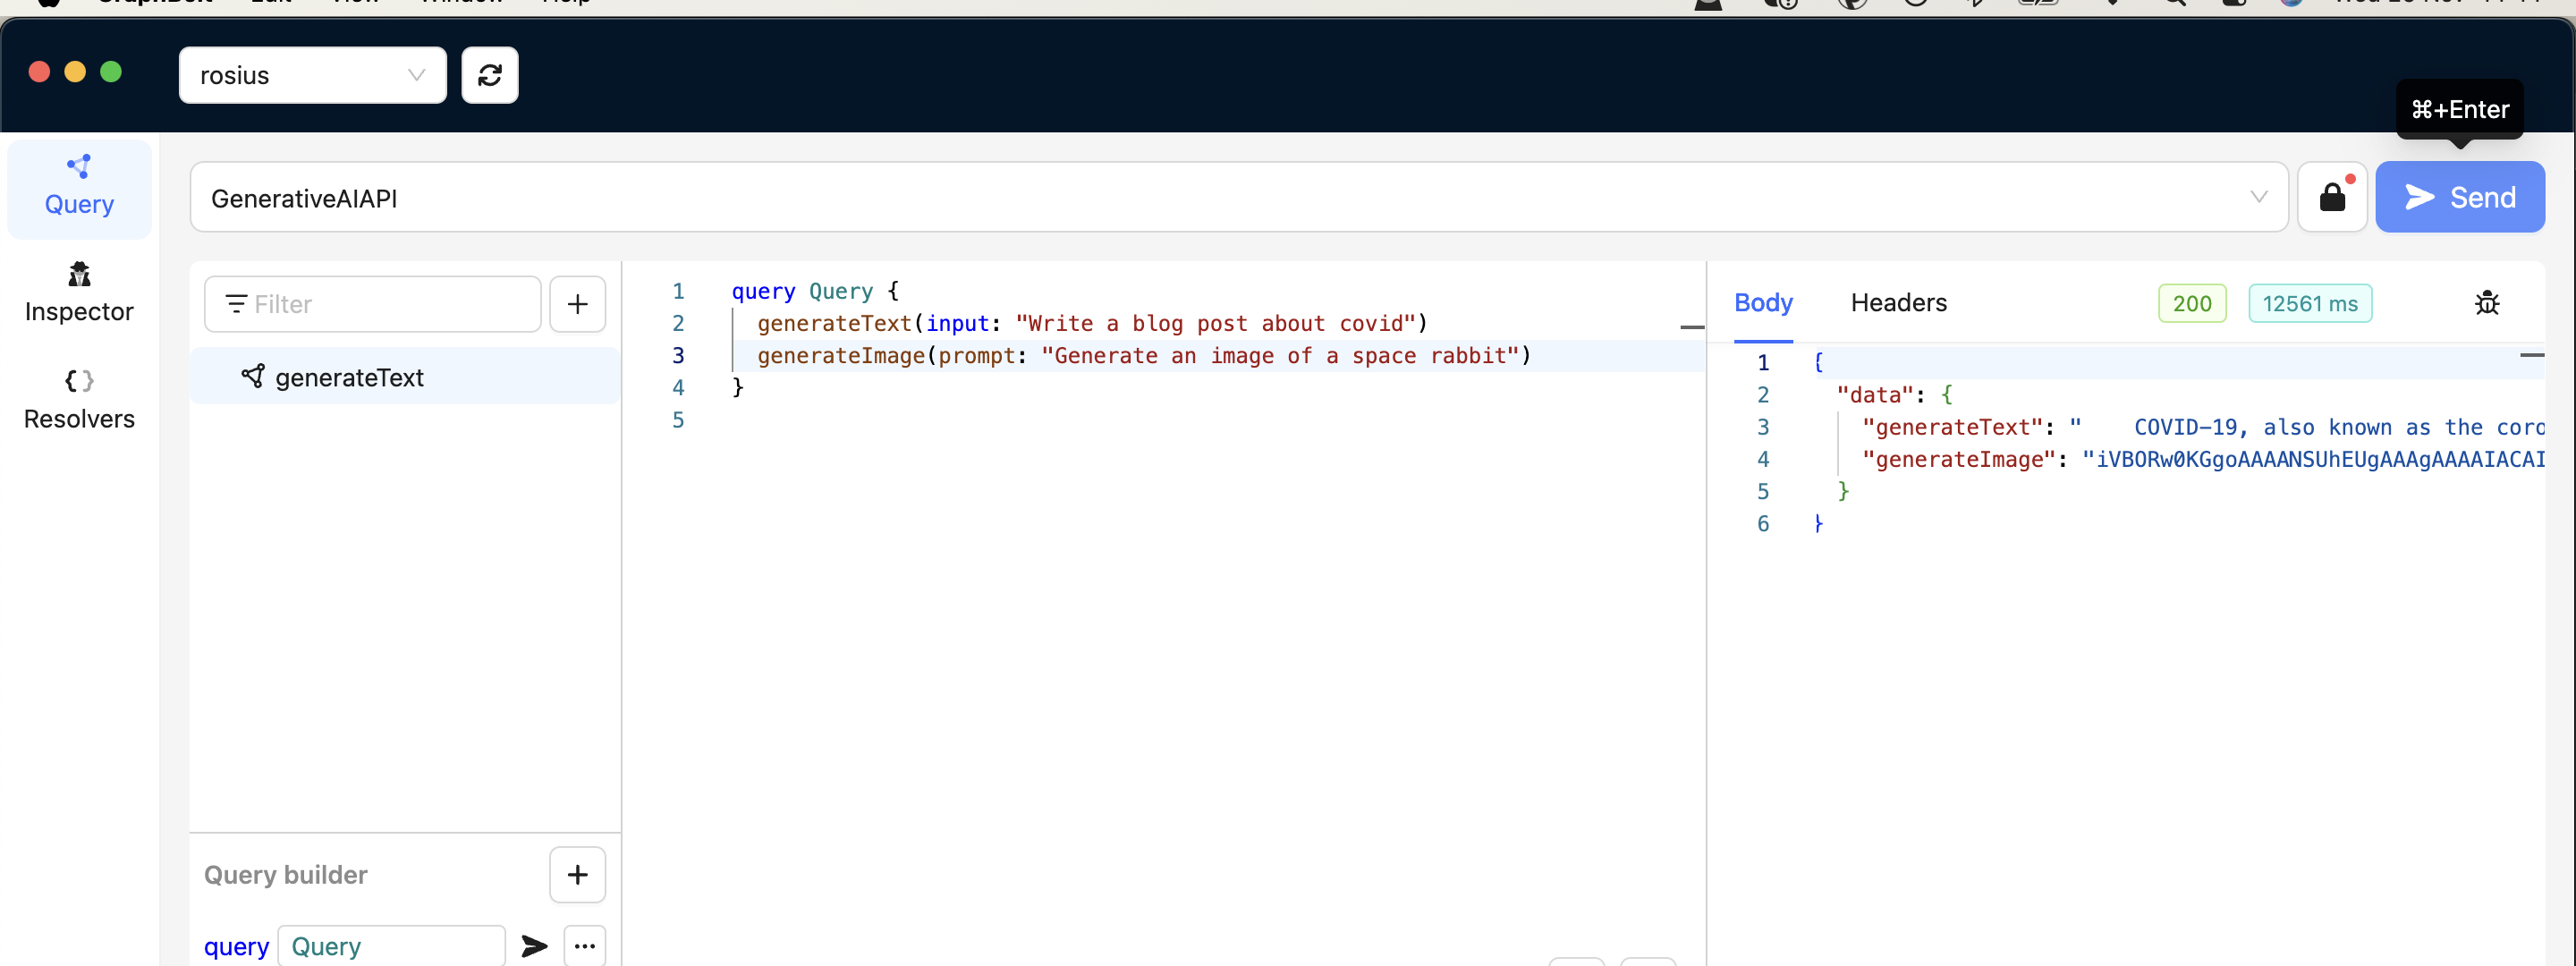Viewport: 2576px width, 966px height.
Task: Open the Query sidebar section
Action: click(x=79, y=187)
